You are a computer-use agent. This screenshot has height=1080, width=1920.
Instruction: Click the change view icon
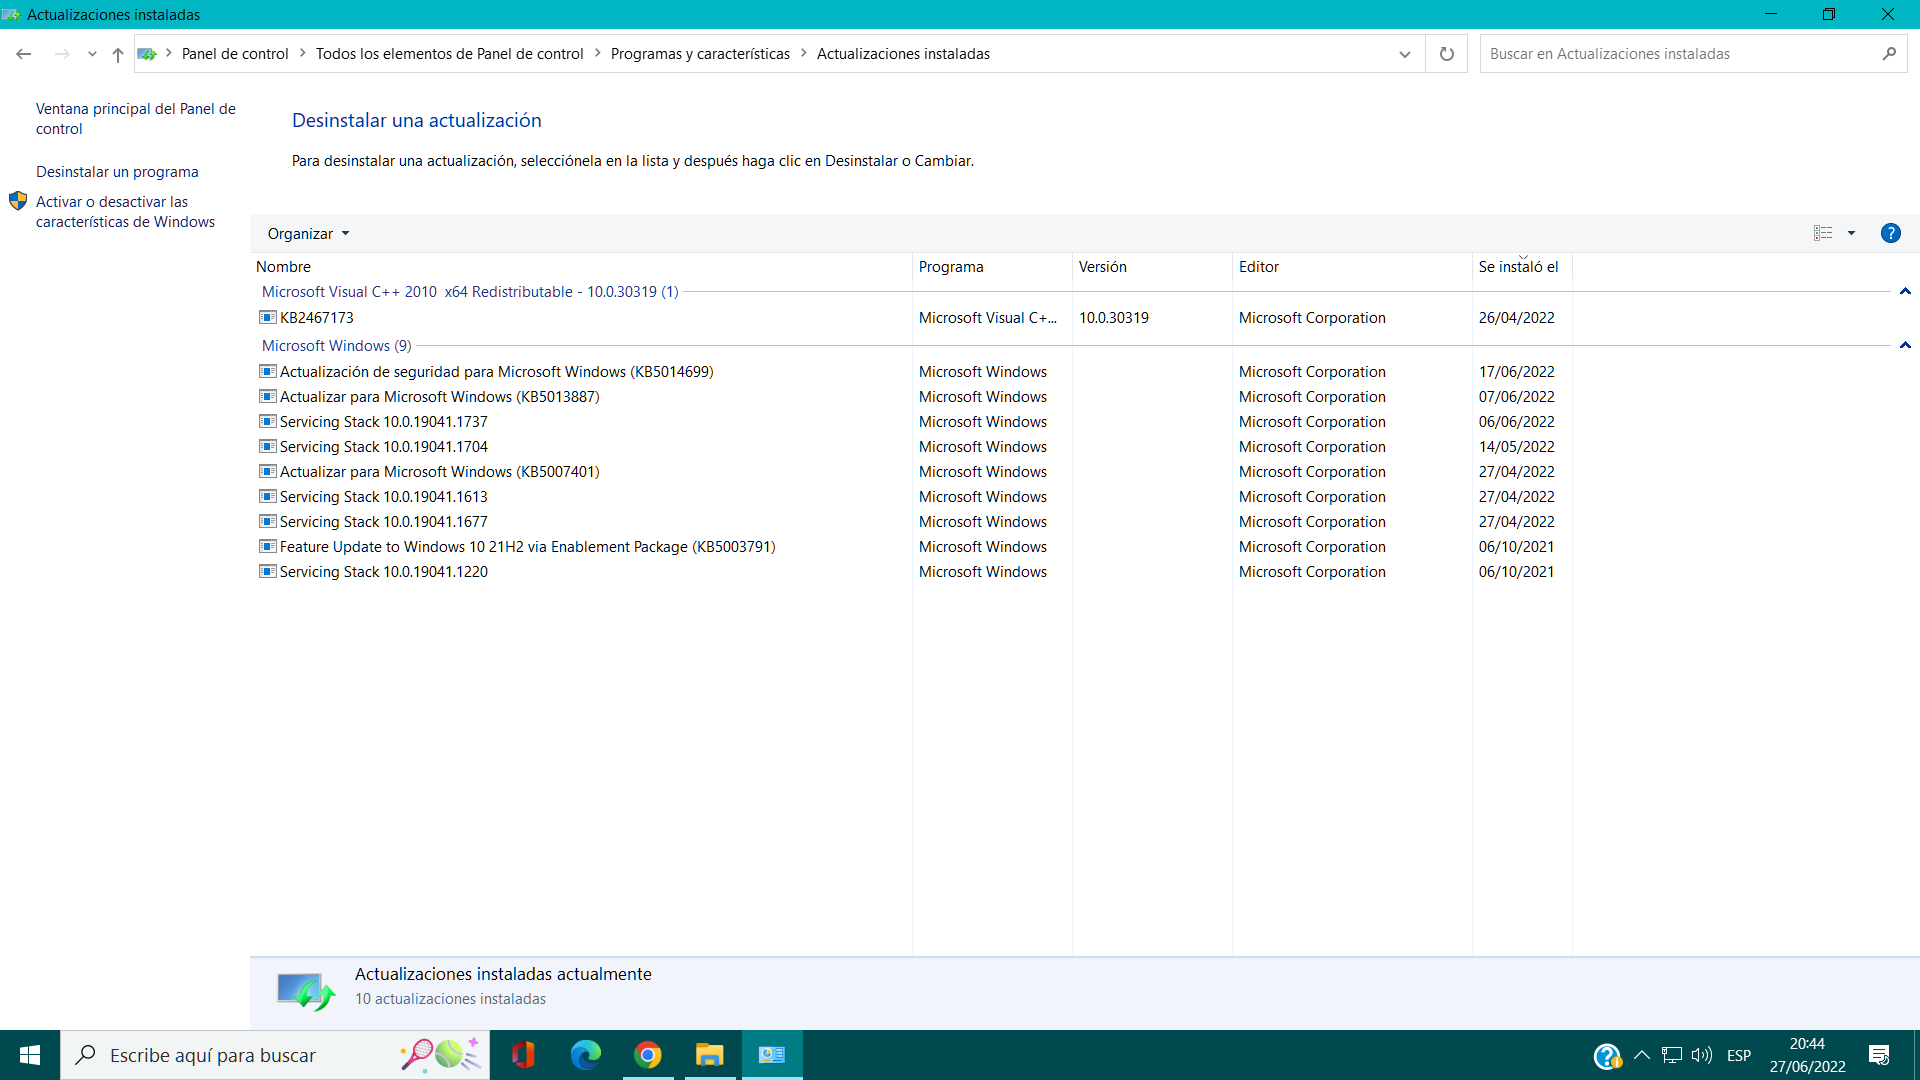(x=1823, y=233)
